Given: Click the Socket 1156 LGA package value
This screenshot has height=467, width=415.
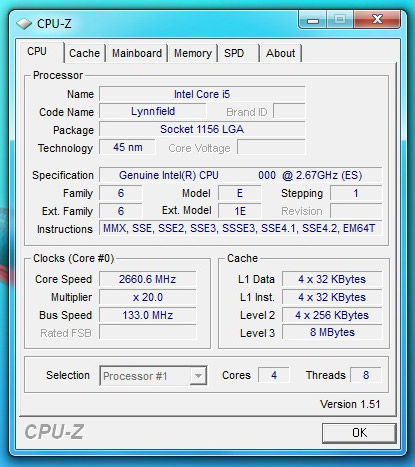Looking at the screenshot, I should point(202,129).
